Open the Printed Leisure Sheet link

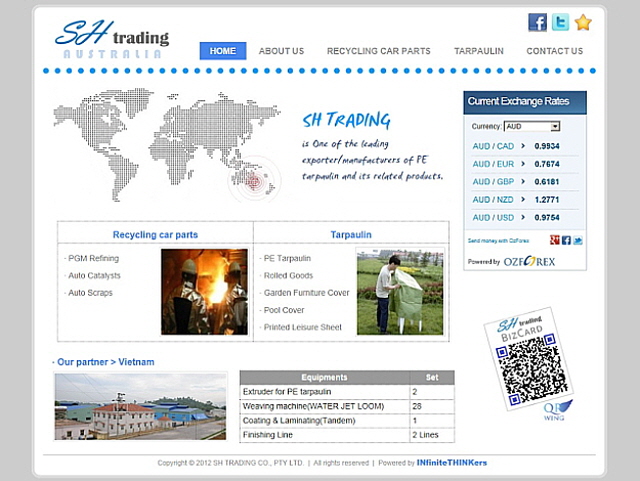[302, 327]
